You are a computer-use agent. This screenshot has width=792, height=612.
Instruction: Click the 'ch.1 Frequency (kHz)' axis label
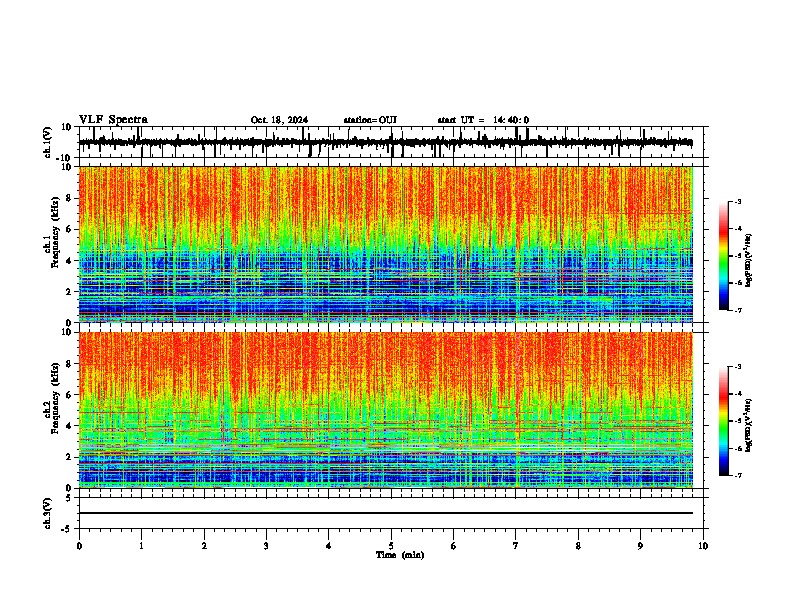52,232
